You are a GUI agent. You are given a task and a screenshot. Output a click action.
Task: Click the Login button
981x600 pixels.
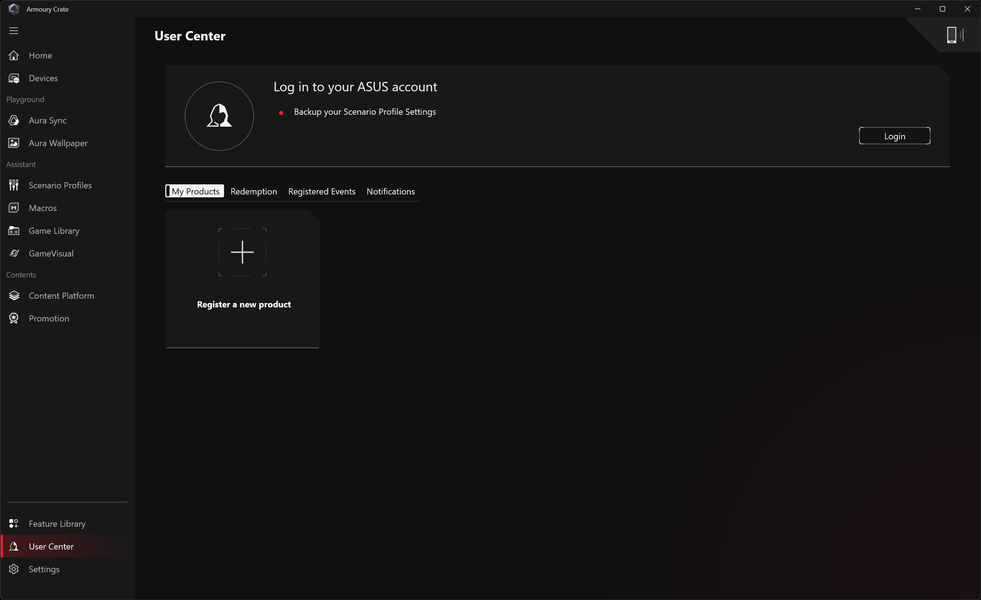(x=894, y=136)
